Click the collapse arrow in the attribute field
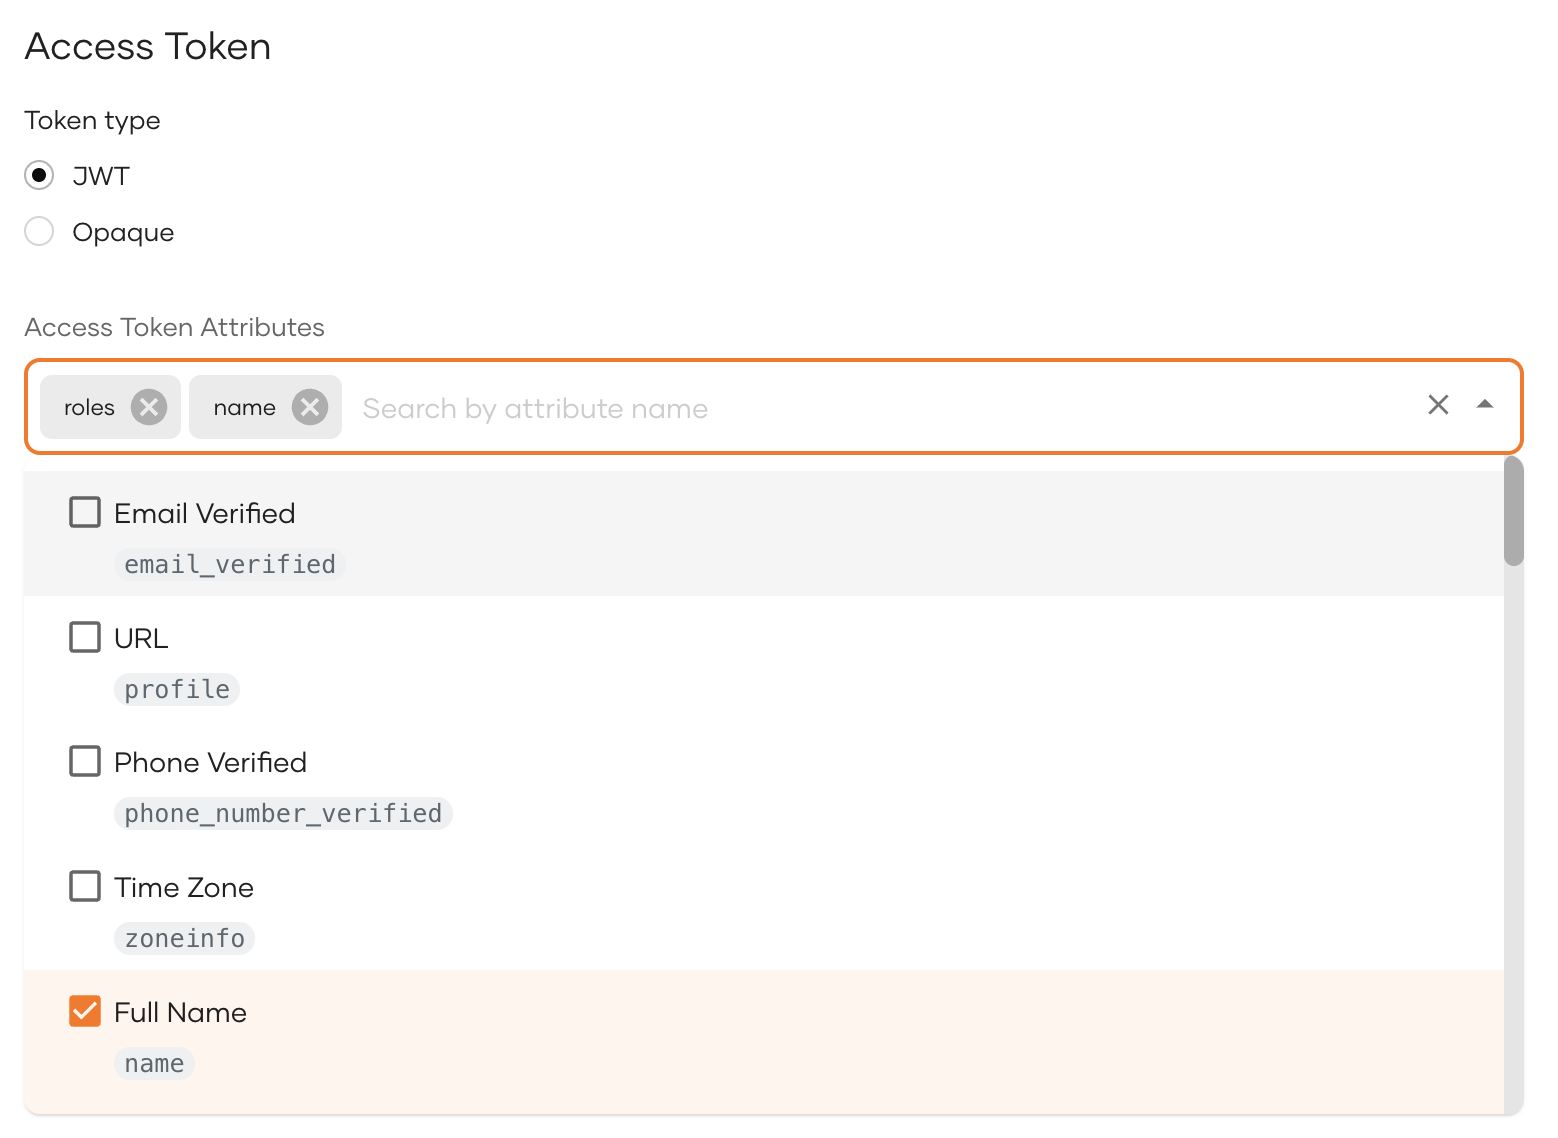 1487,405
